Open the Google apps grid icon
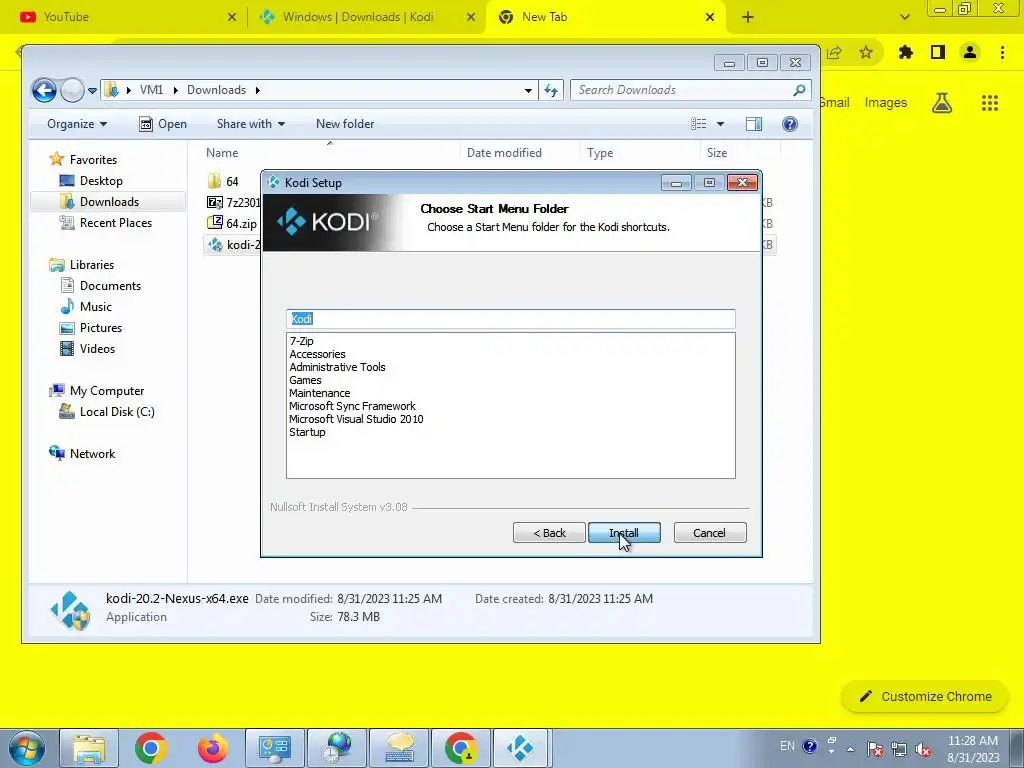 990,103
